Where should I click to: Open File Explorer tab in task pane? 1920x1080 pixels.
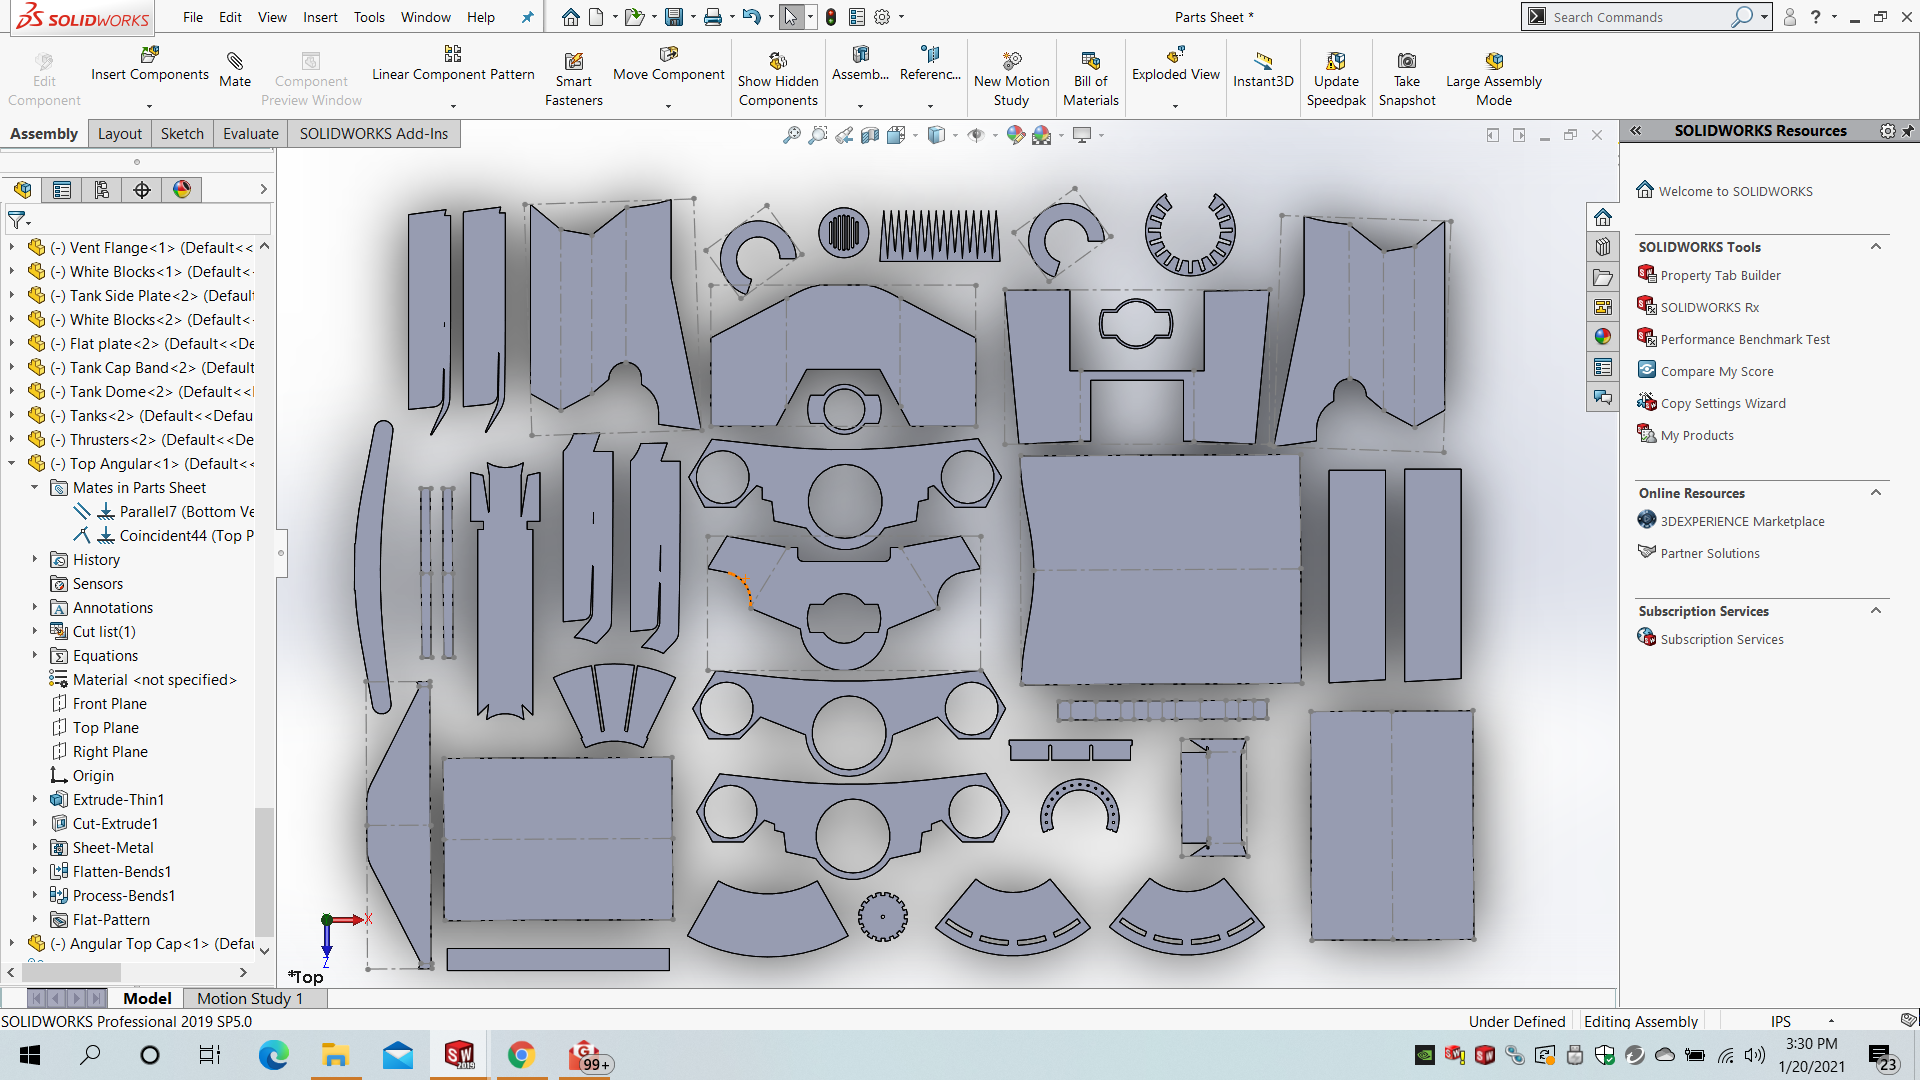click(1603, 277)
